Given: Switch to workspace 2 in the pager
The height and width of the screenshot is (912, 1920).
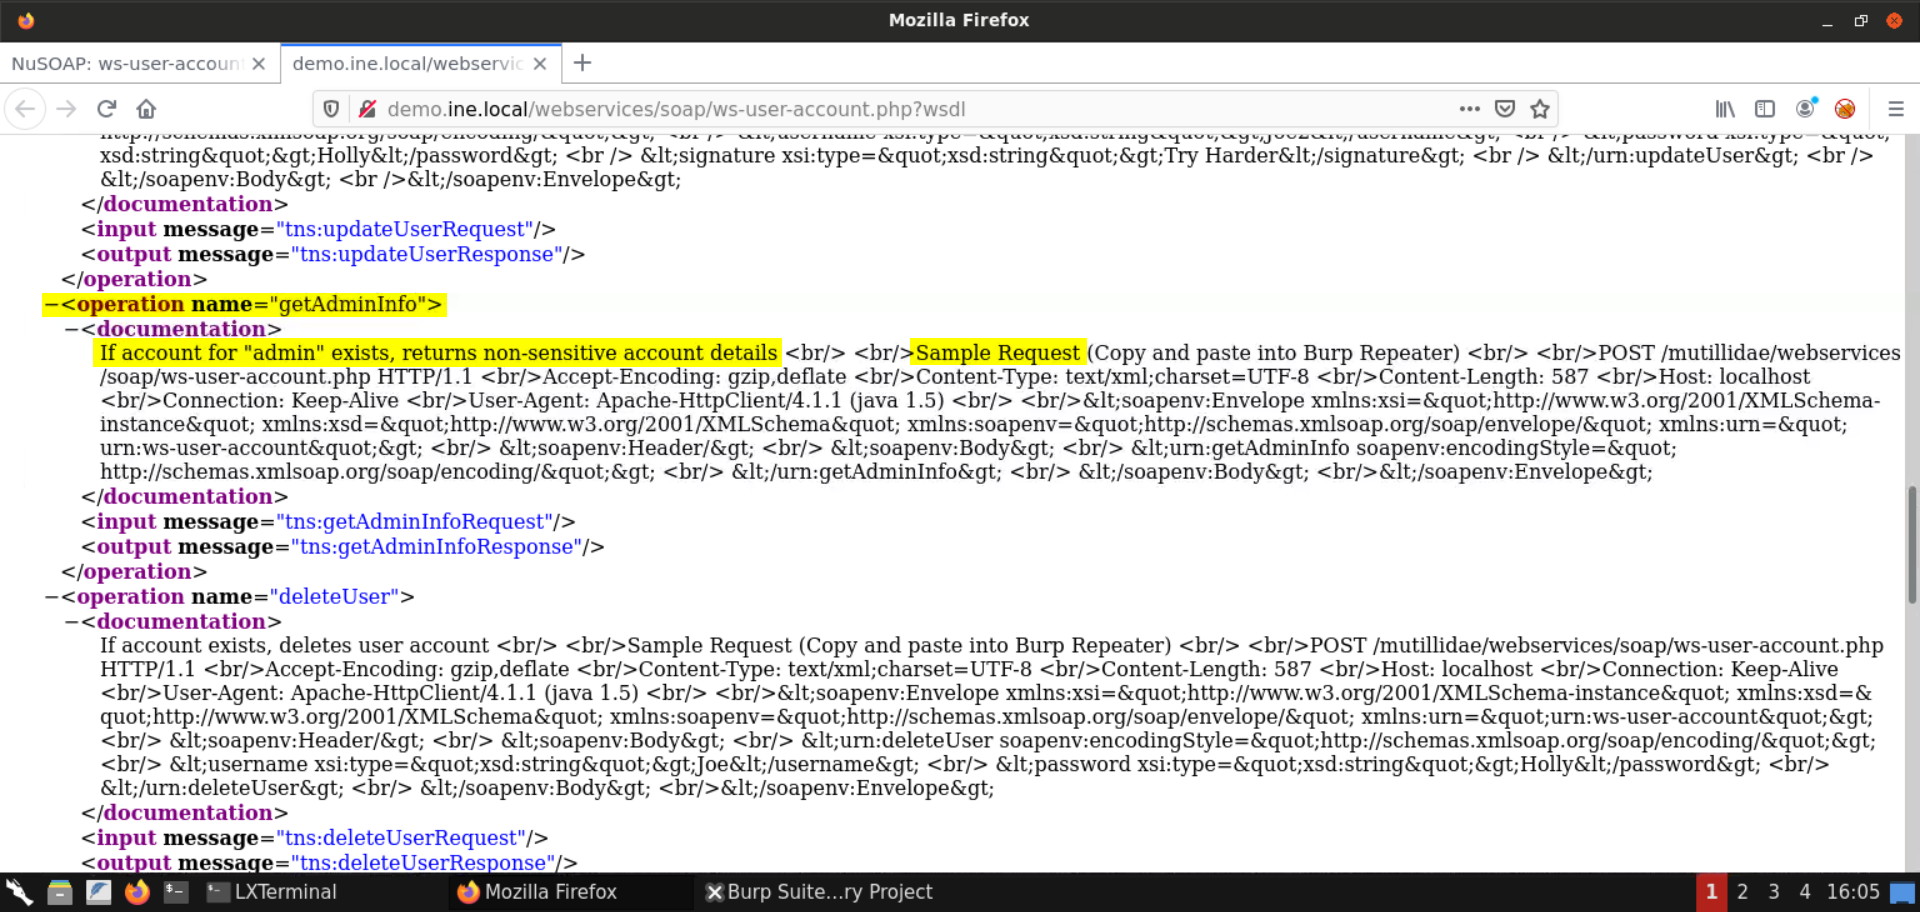Looking at the screenshot, I should [1742, 892].
